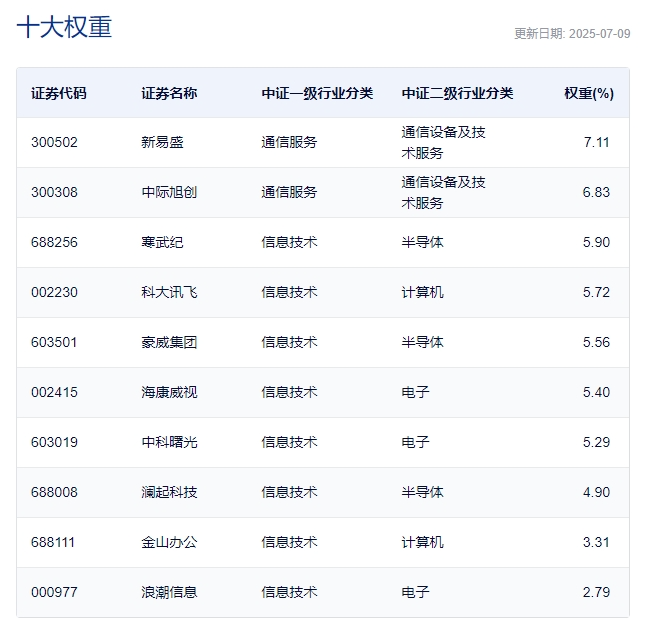
Task: Click 电子 in the 海康威视 row
Action: click(x=415, y=392)
